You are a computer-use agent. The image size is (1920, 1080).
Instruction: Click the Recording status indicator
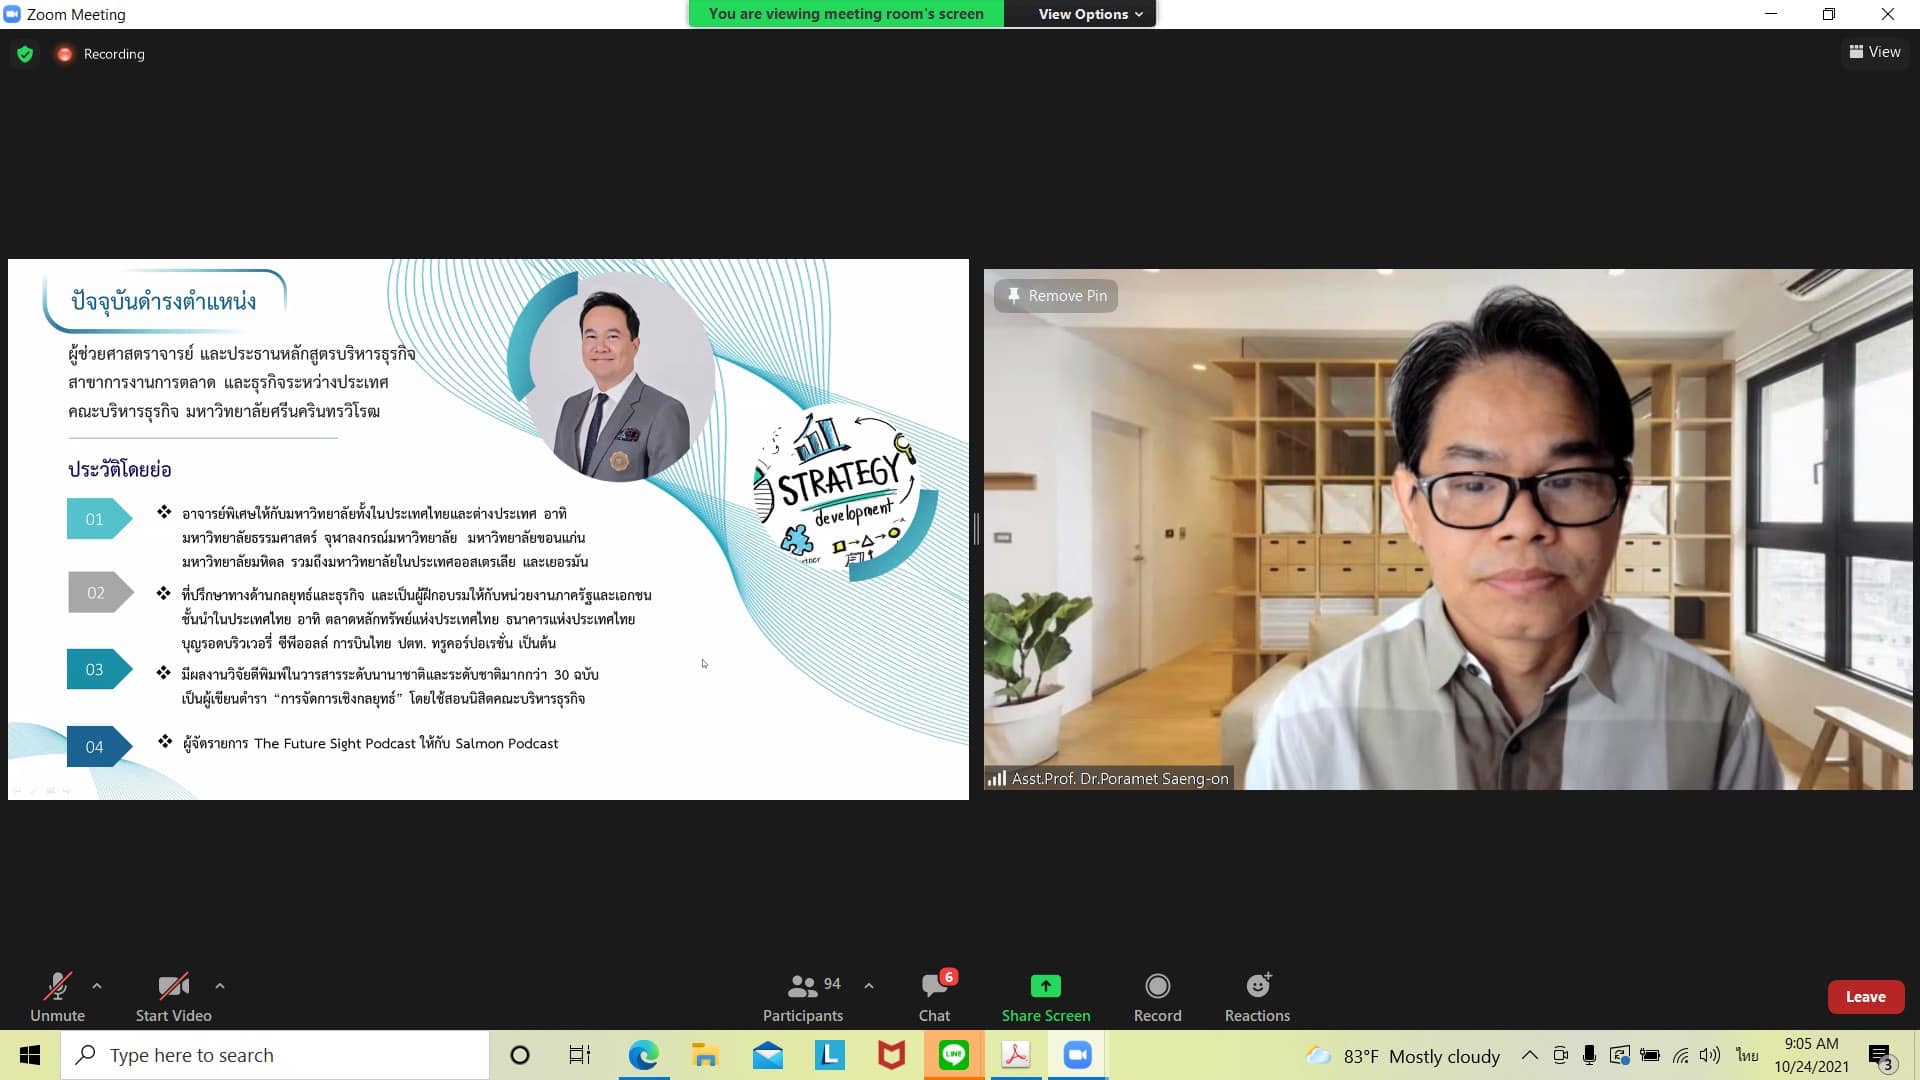101,54
